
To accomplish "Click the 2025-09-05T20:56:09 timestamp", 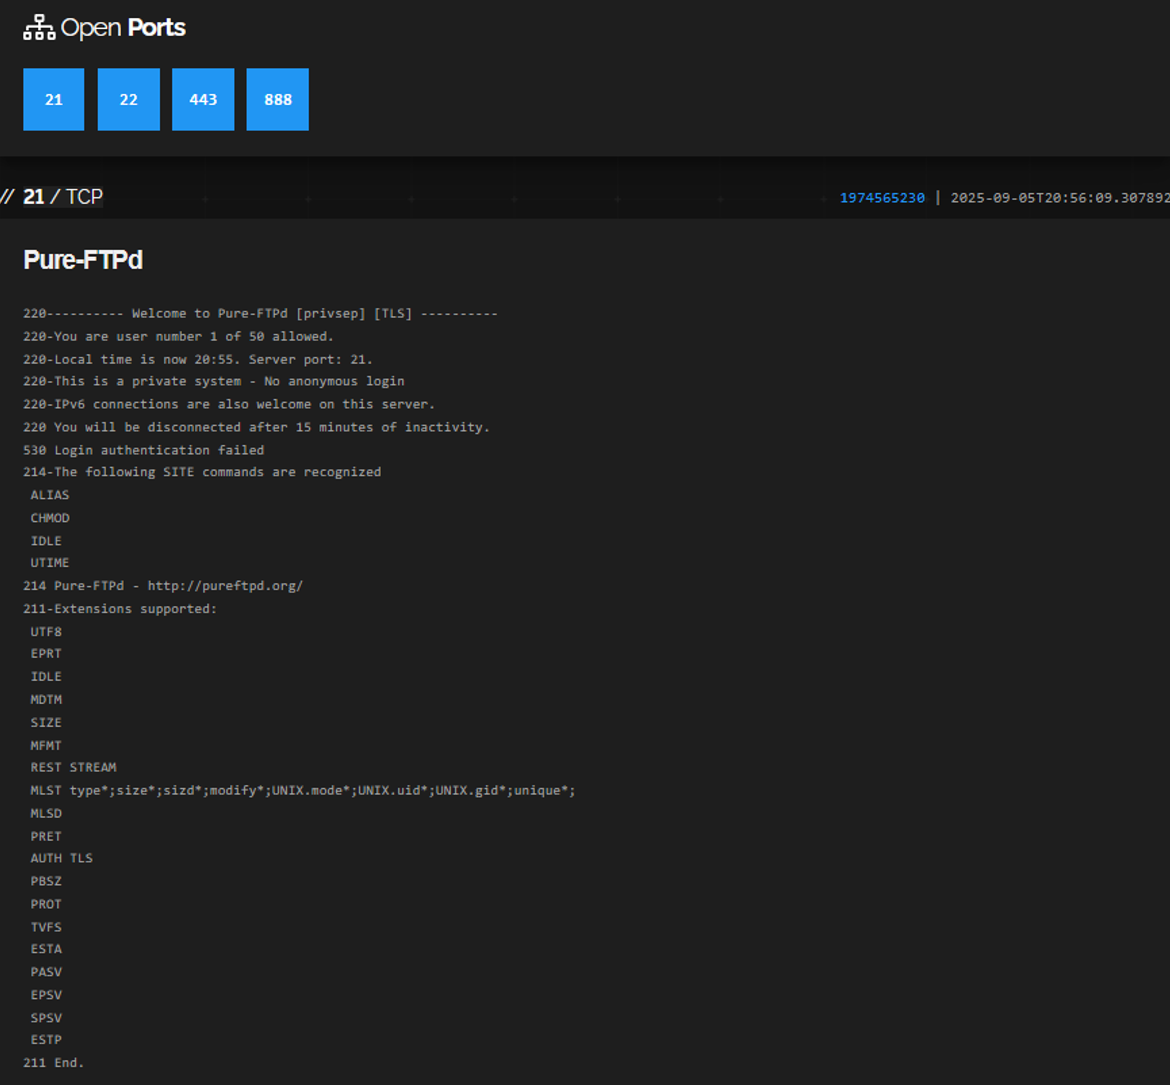I will coord(1060,198).
